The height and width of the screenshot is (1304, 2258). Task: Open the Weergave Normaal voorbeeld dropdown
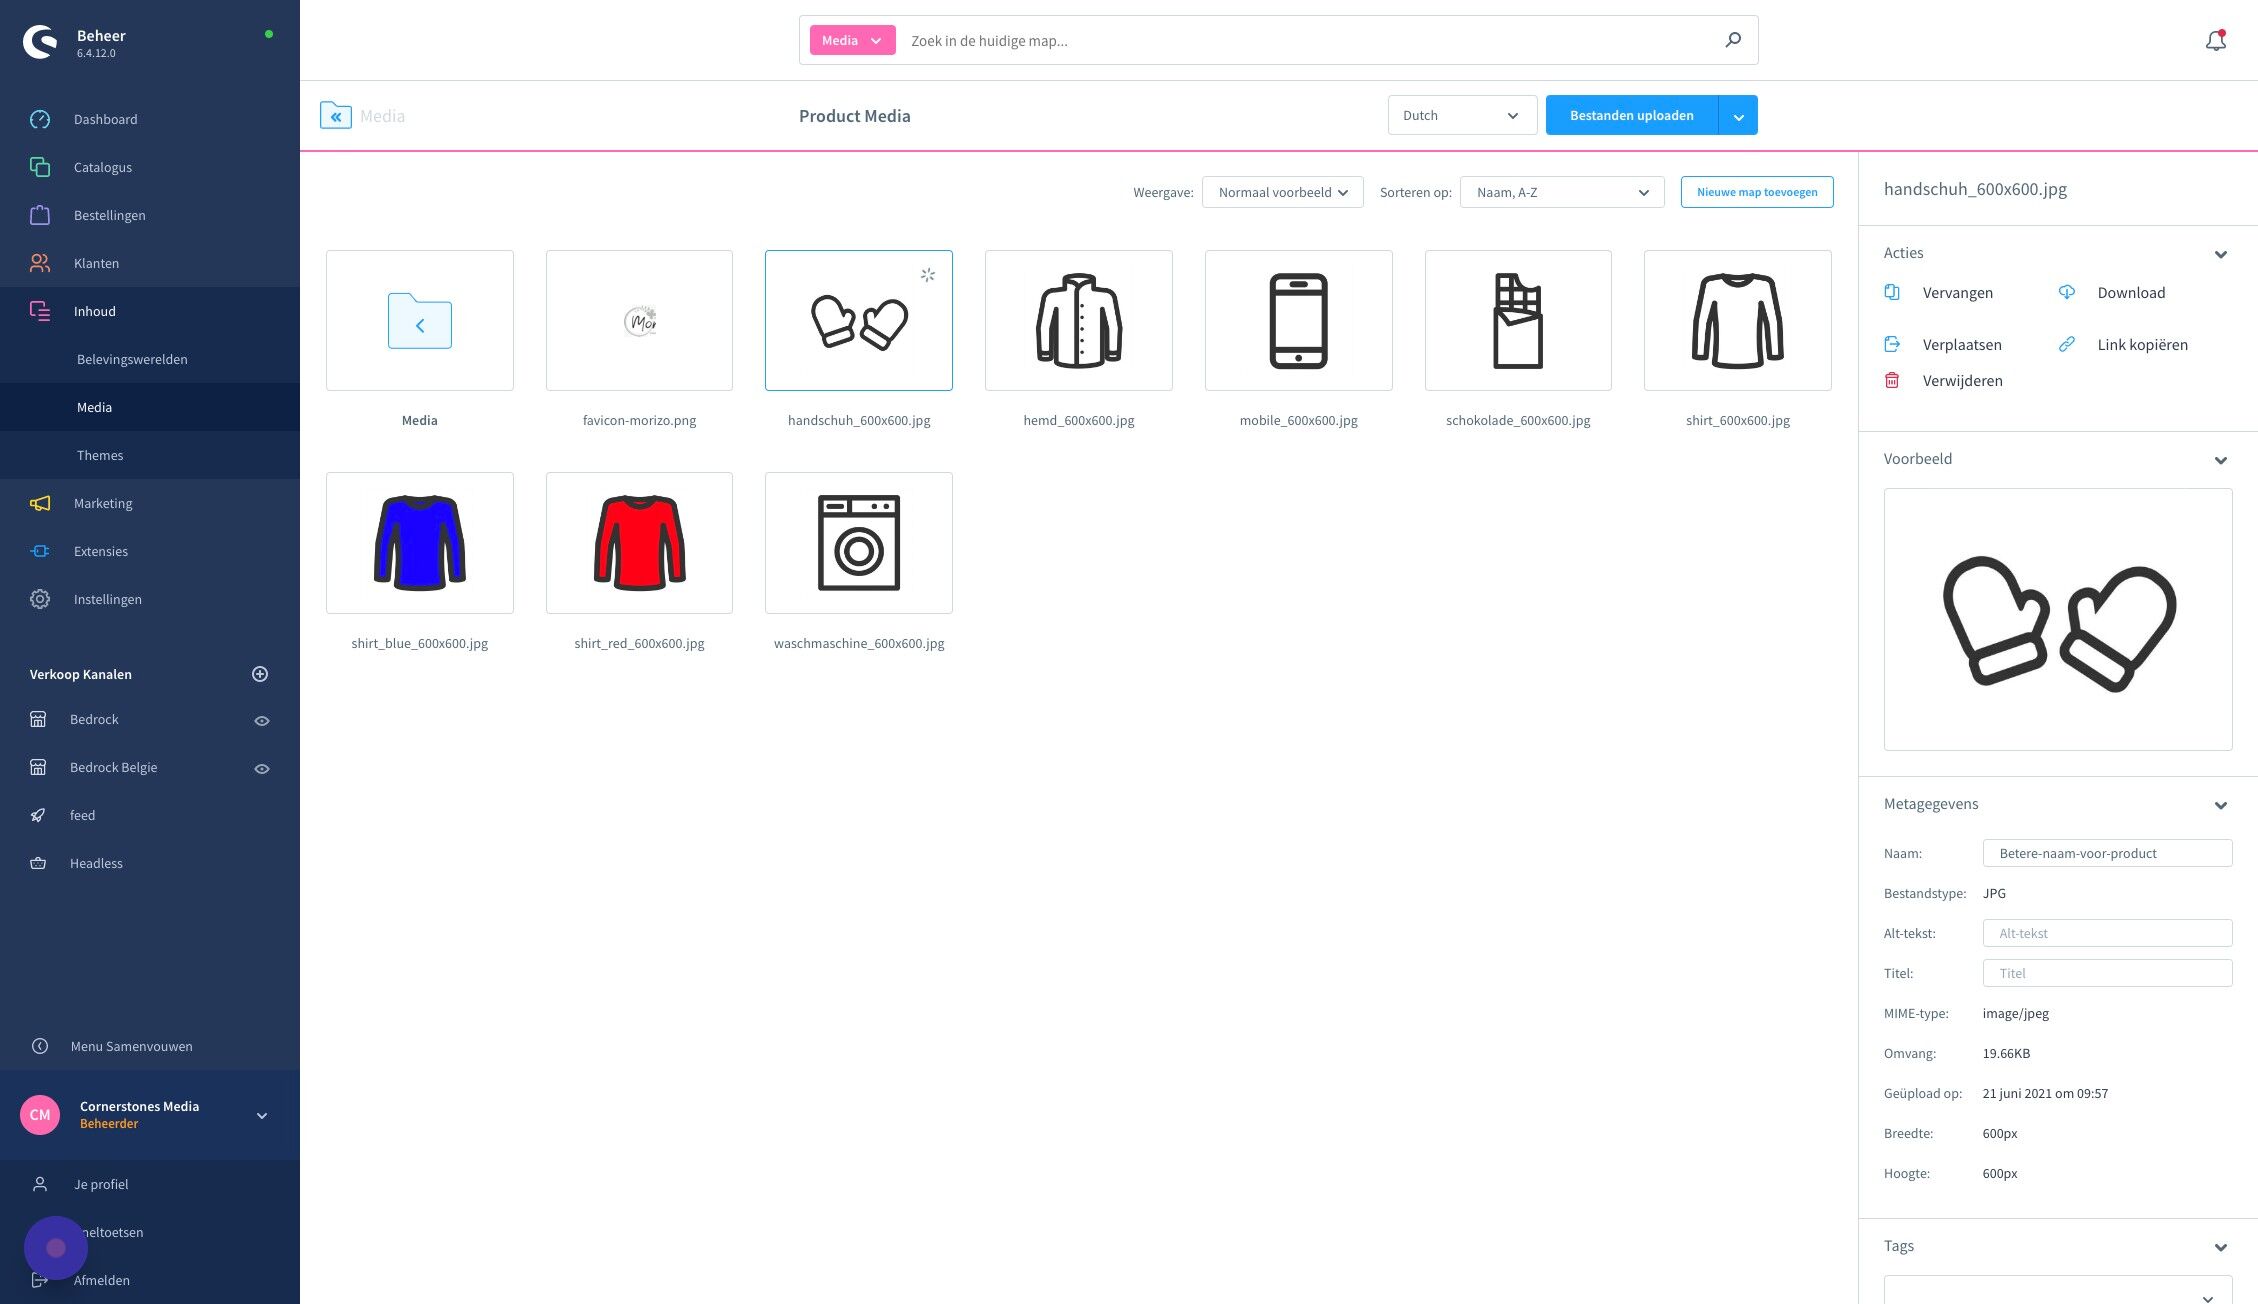click(1283, 192)
